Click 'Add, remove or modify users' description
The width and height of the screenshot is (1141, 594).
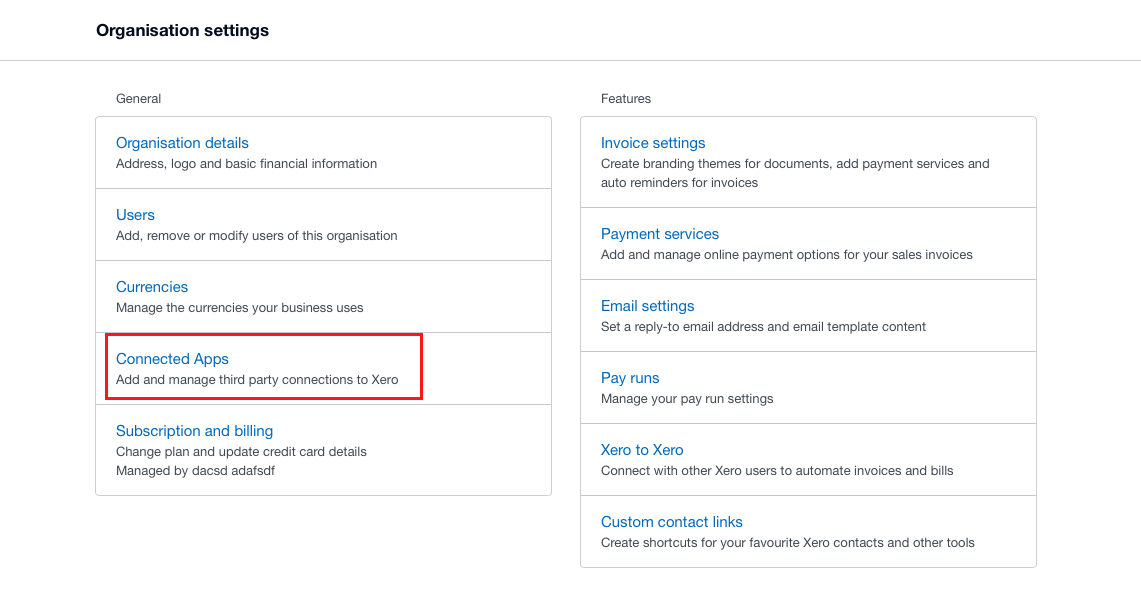pyautogui.click(x=256, y=236)
